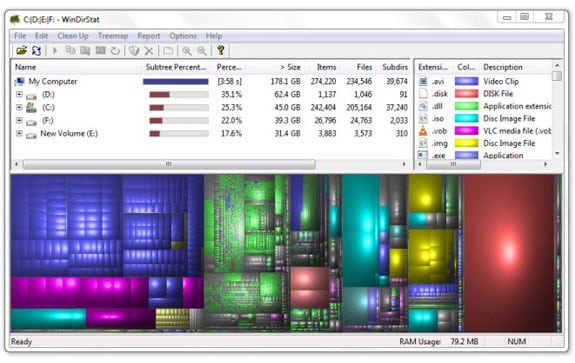Click the .img file type icon
Image resolution: width=575 pixels, height=363 pixels.
pyautogui.click(x=423, y=143)
